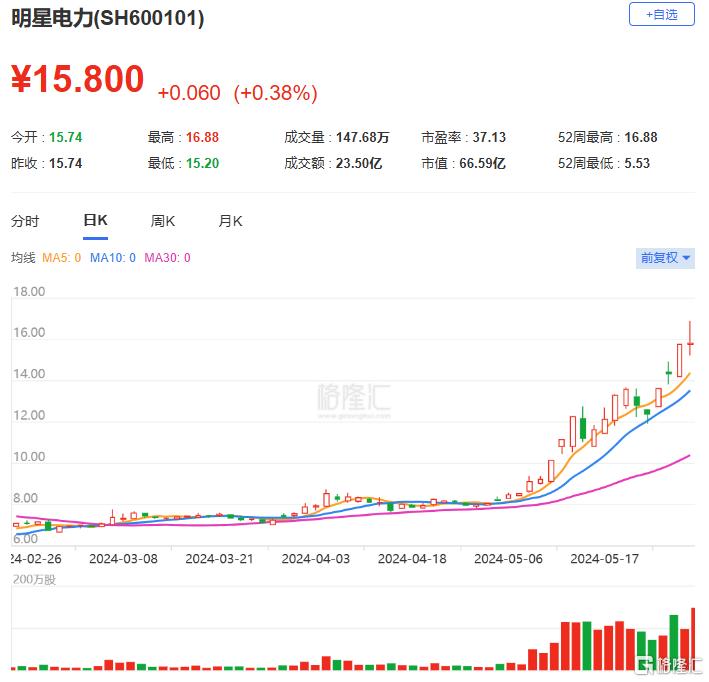Click the 2024-03-21 date axis label
709x682 pixels.
[219, 559]
